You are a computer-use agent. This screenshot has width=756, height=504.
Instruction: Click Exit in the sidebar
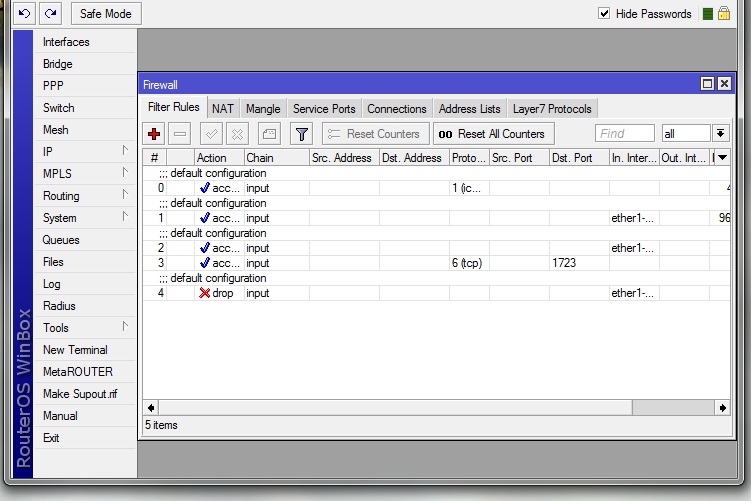pyautogui.click(x=85, y=438)
